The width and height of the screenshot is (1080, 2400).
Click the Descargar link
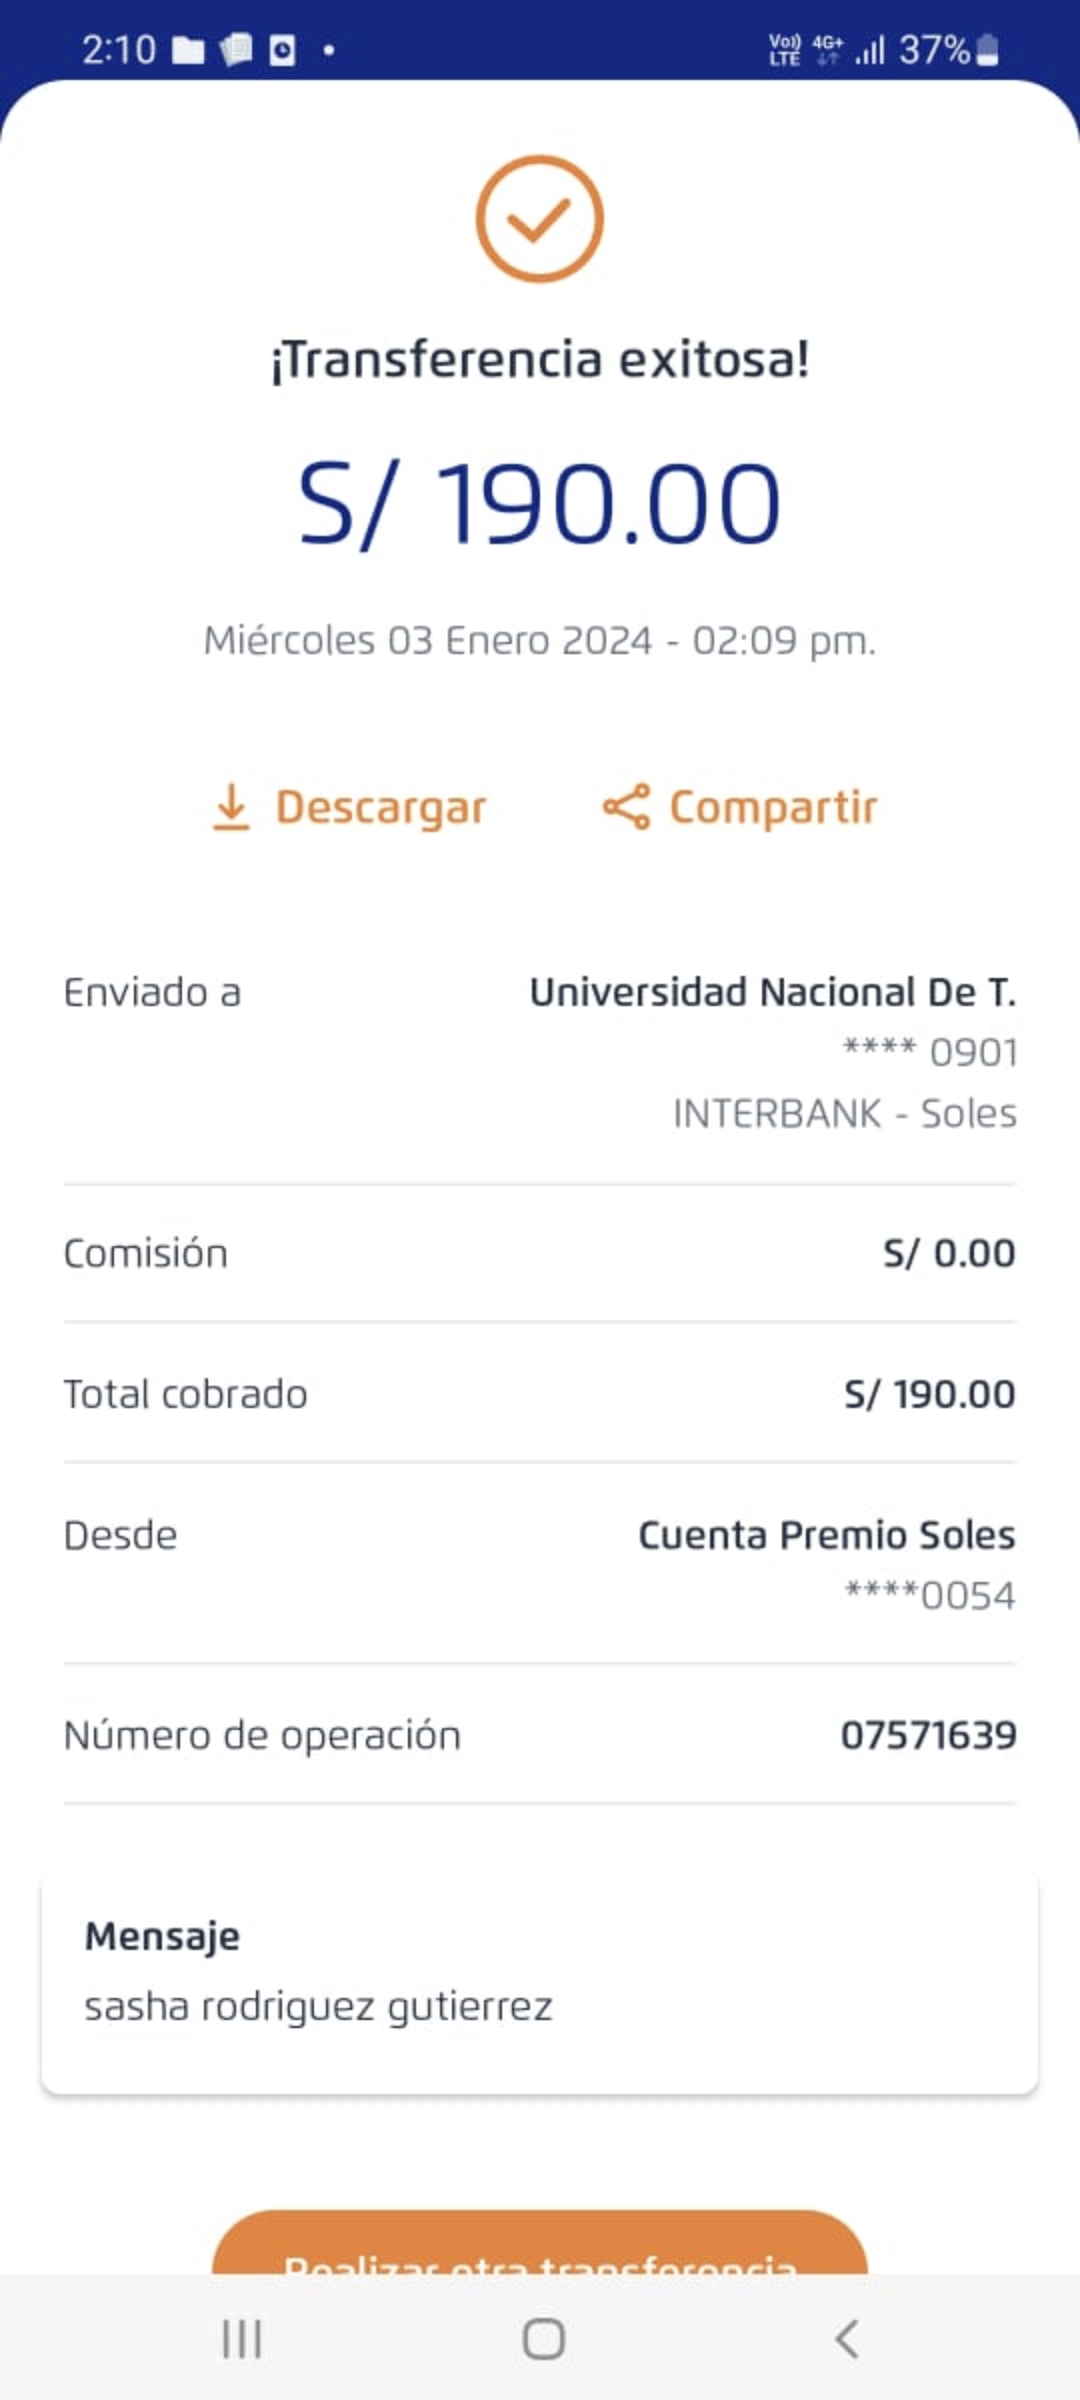coord(380,807)
